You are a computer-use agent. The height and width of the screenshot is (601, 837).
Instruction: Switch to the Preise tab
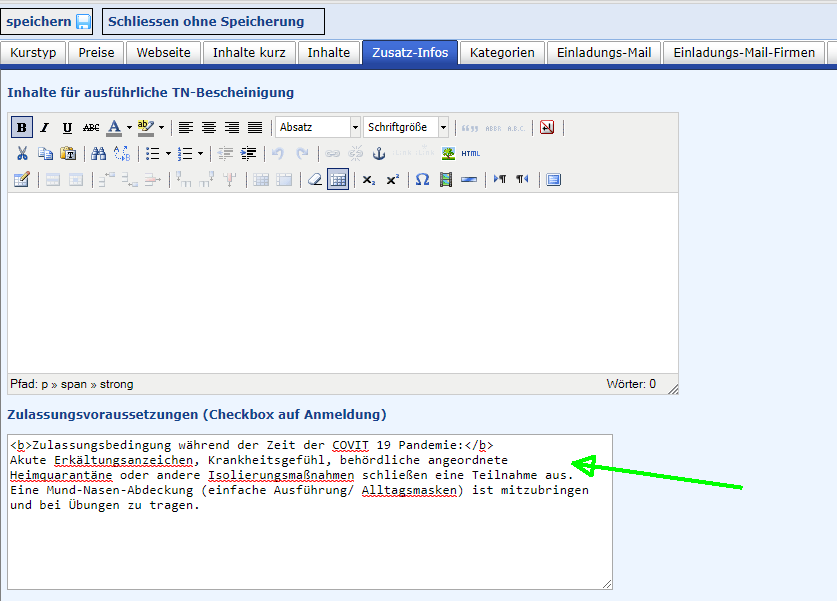pyautogui.click(x=97, y=53)
